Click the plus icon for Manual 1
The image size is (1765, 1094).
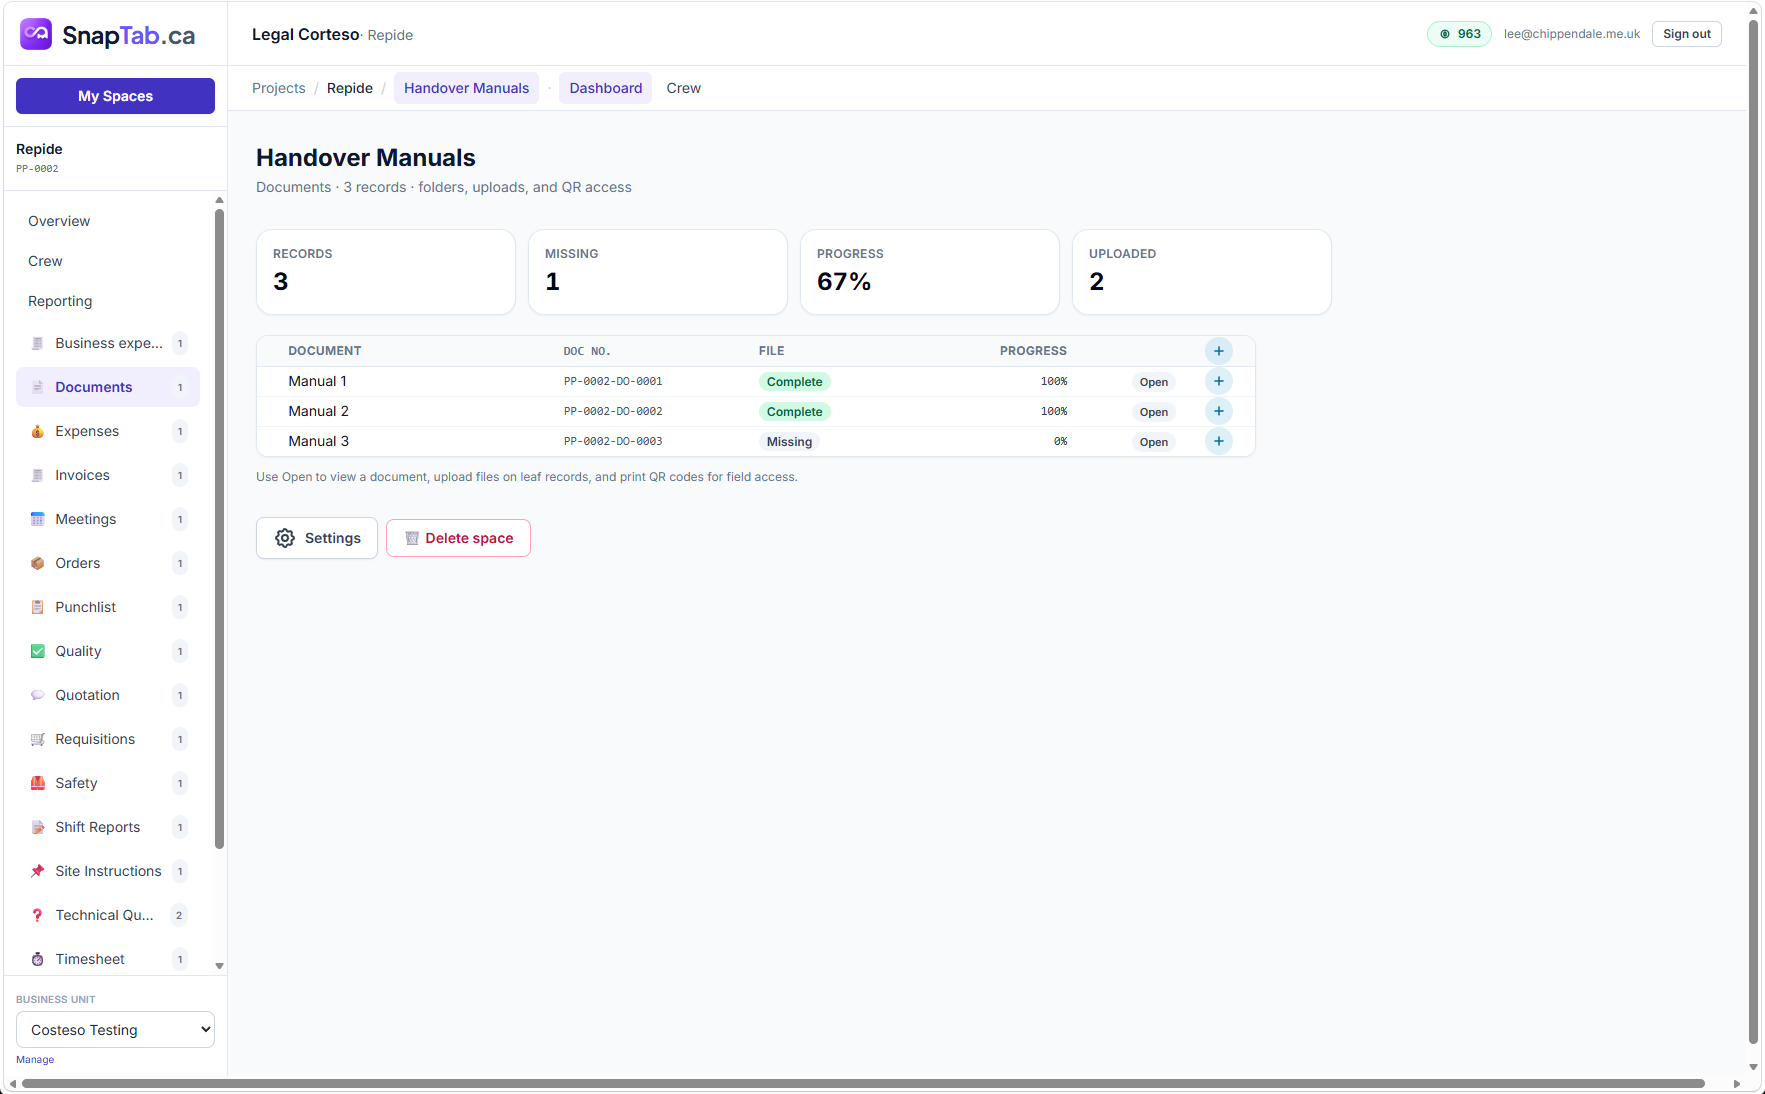tap(1218, 381)
